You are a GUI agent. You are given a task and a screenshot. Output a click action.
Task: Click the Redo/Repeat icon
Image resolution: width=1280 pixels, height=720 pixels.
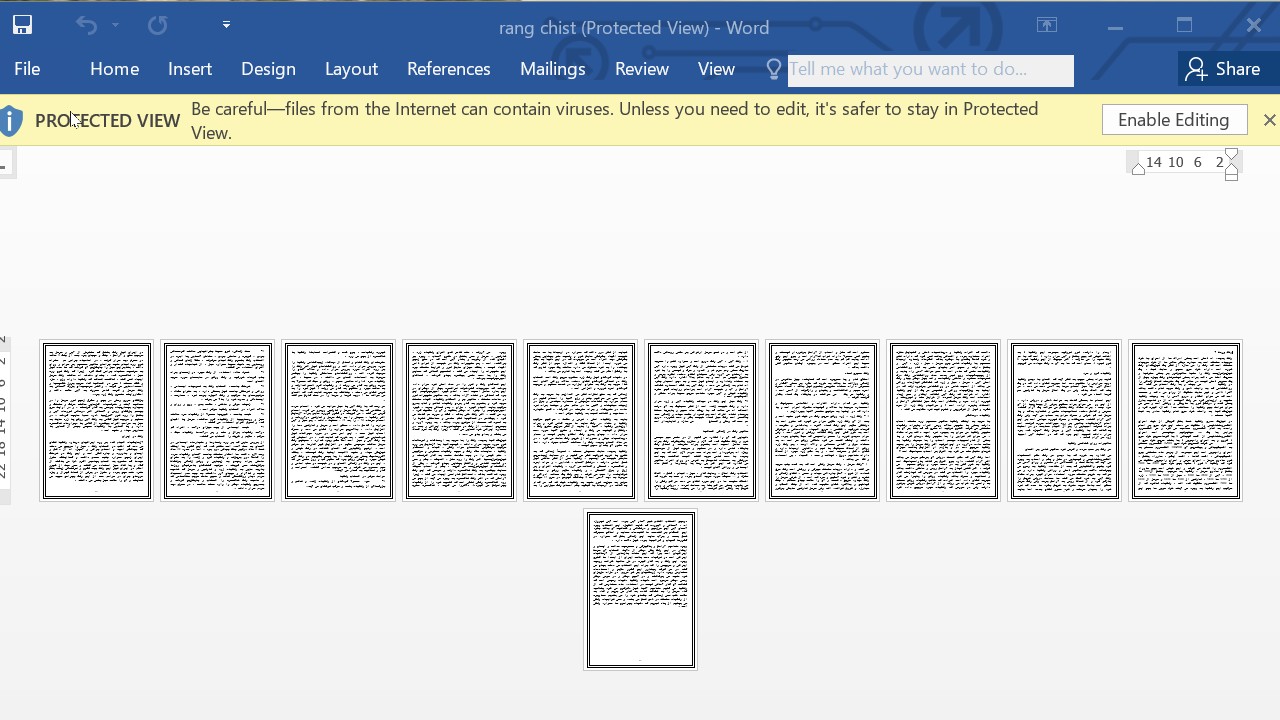pos(158,25)
